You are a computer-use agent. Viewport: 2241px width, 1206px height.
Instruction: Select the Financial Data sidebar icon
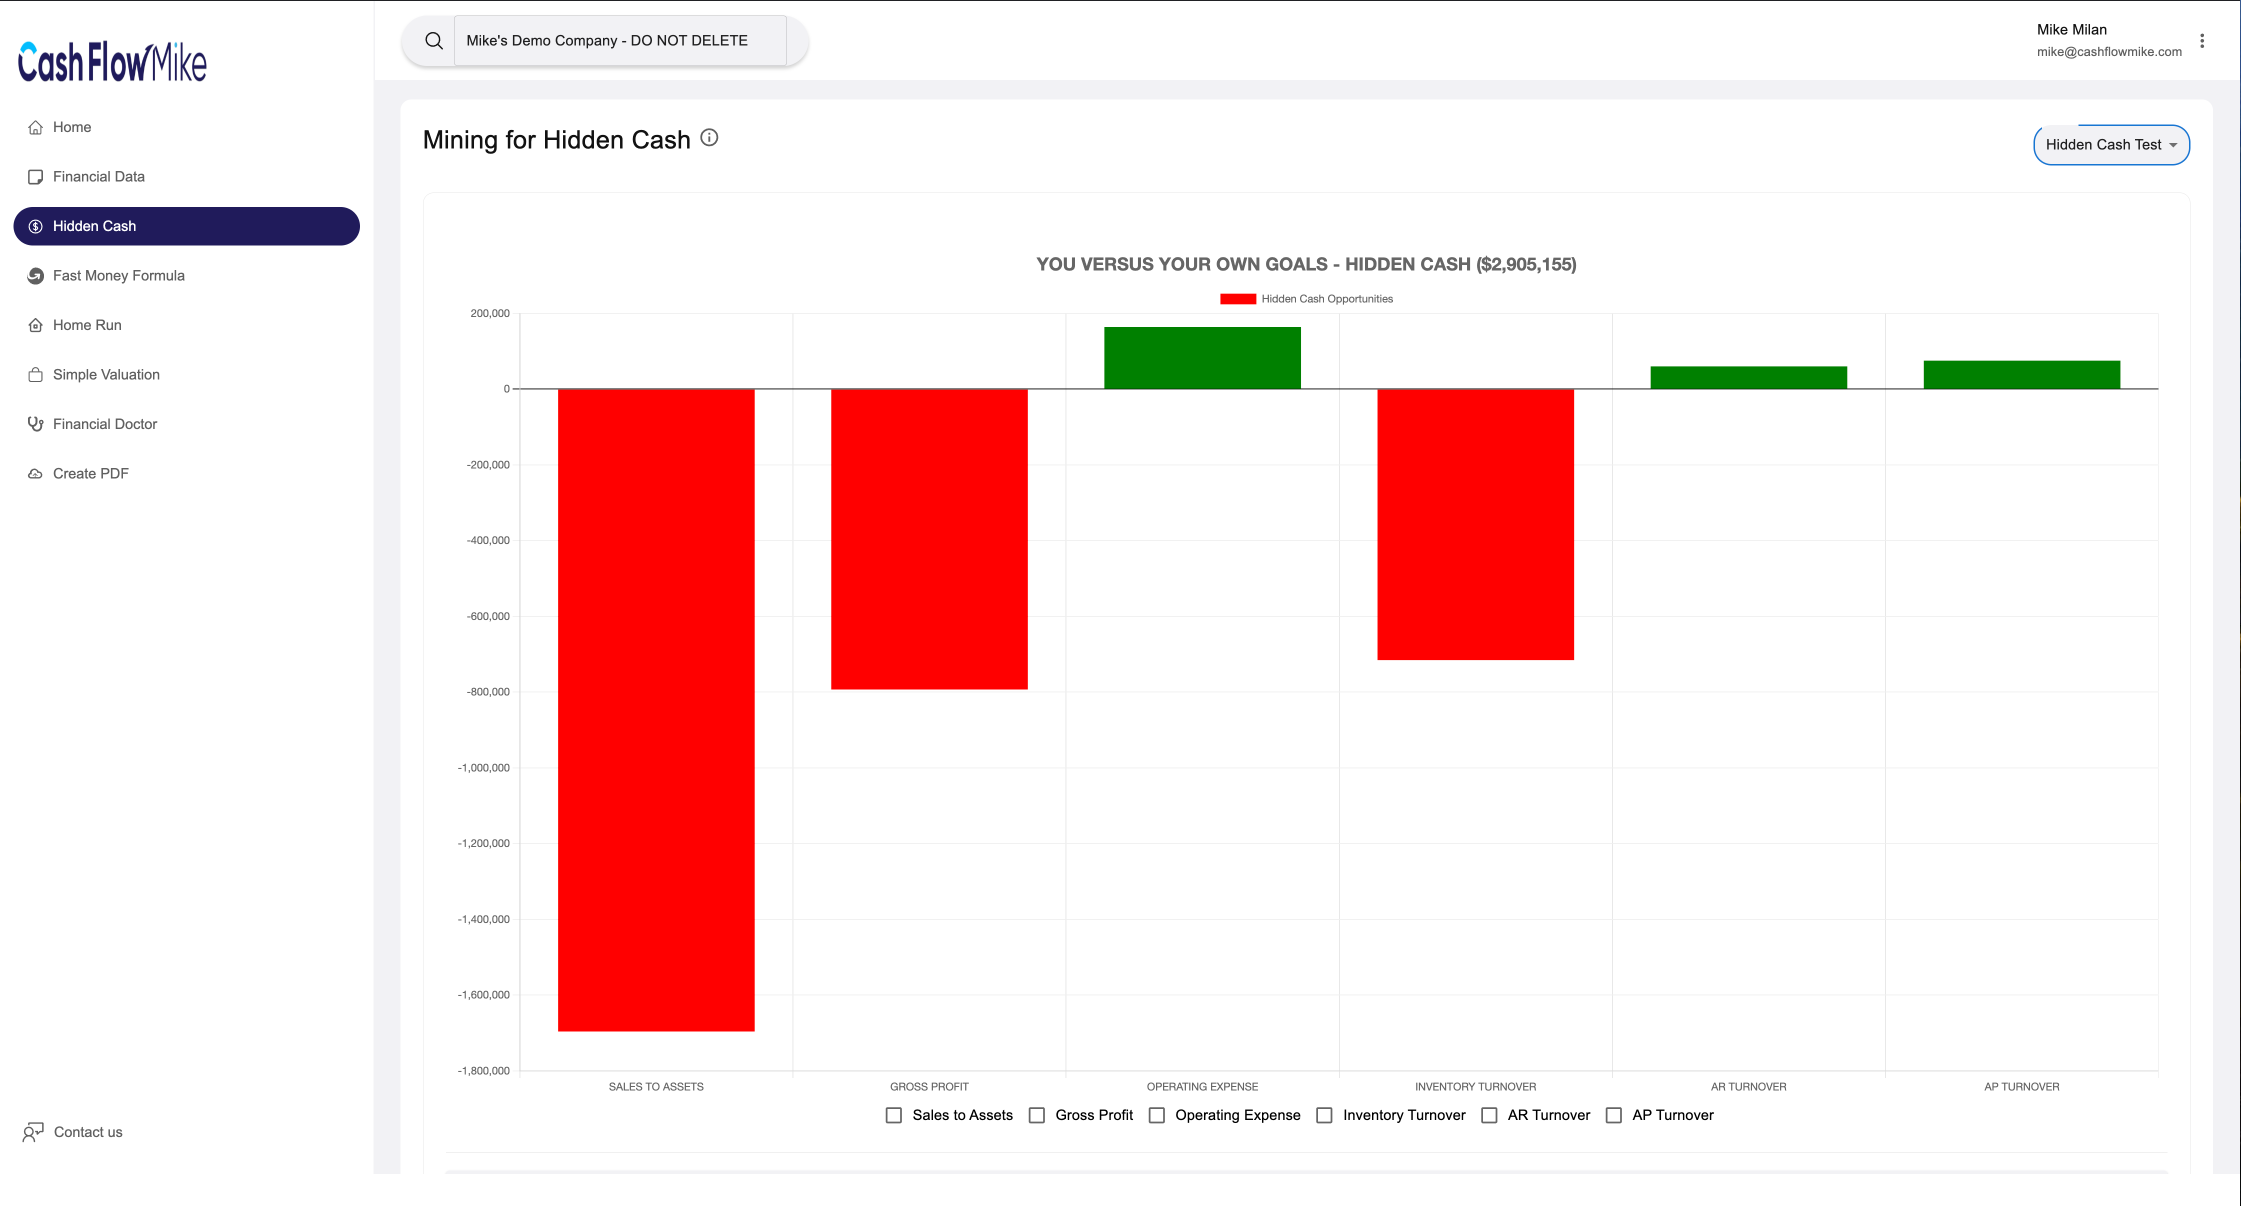click(36, 176)
